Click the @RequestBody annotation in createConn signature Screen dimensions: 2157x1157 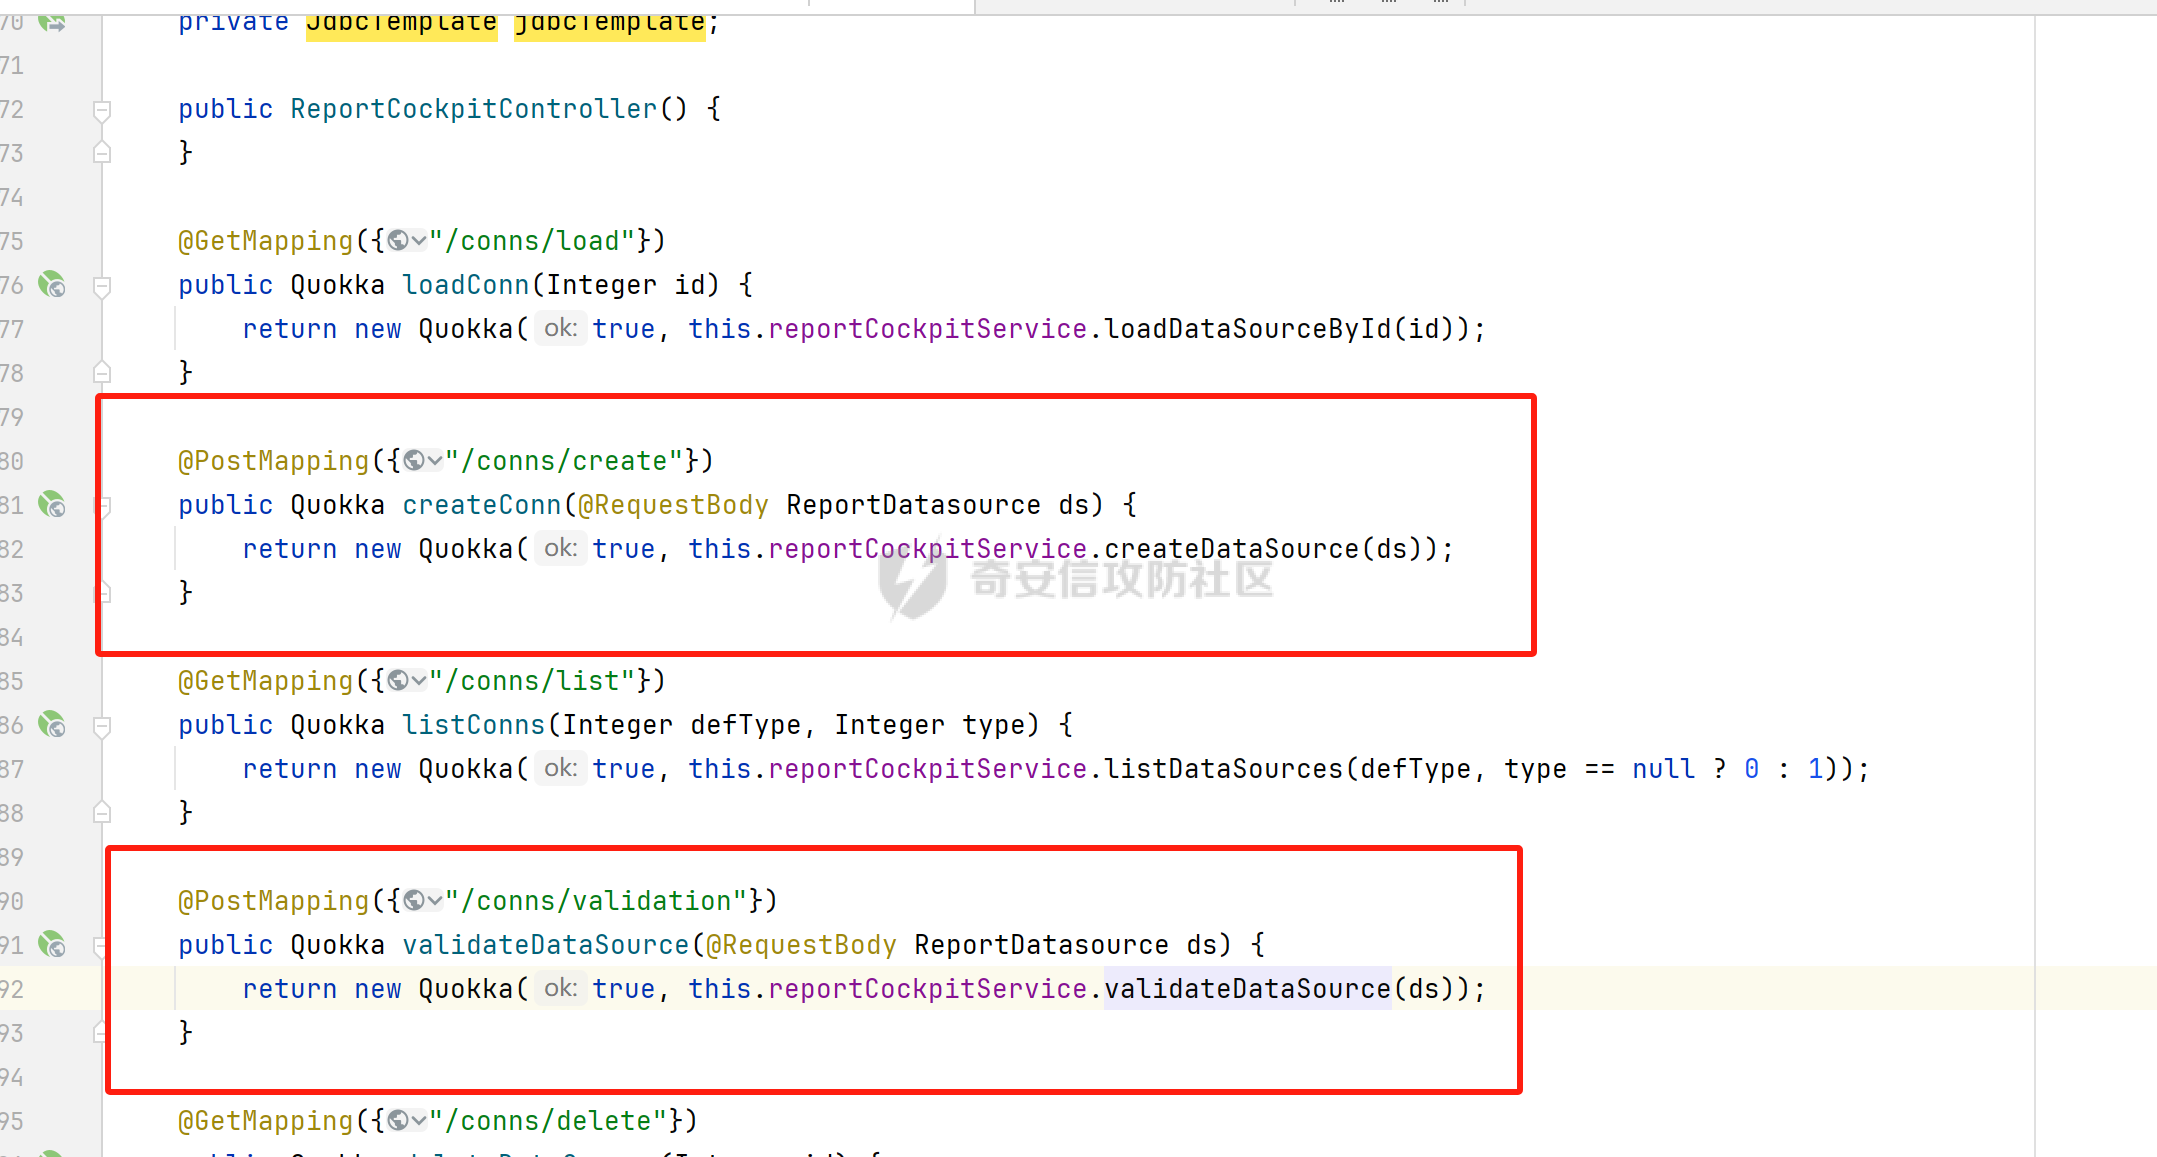coord(673,505)
